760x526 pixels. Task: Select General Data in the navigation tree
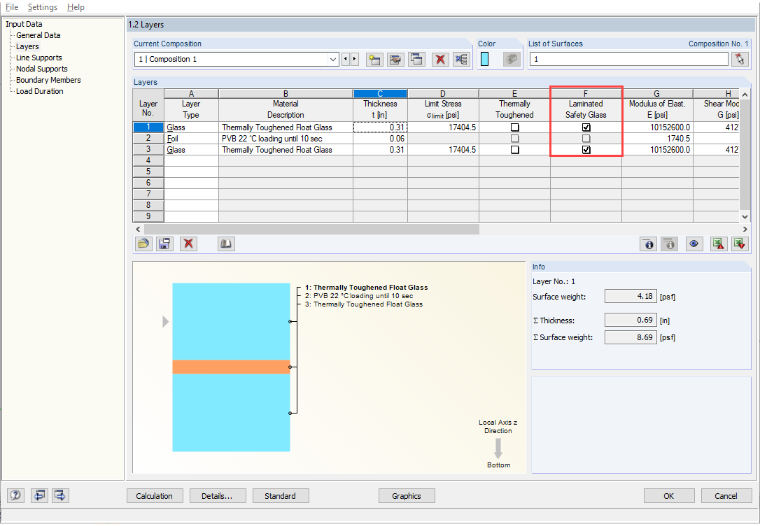38,35
